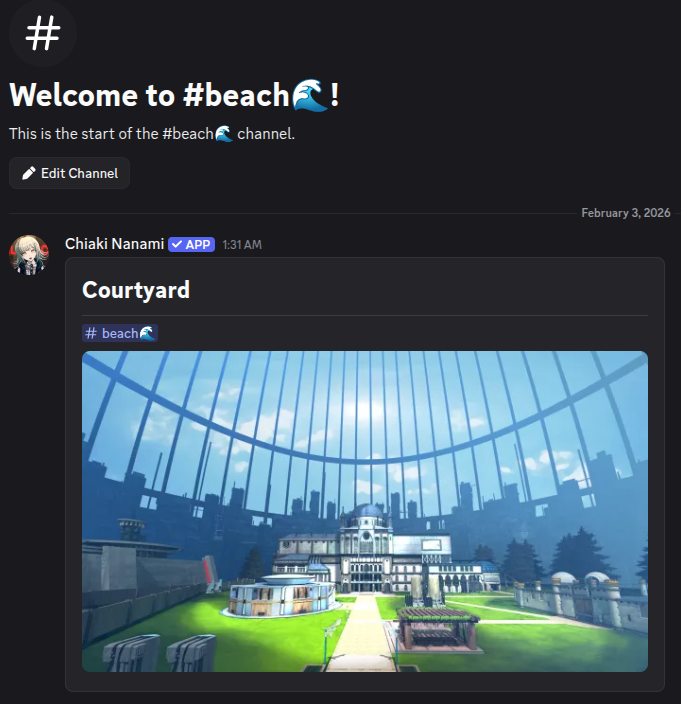This screenshot has width=681, height=704.
Task: Open the Edit Channel button
Action: pos(70,173)
